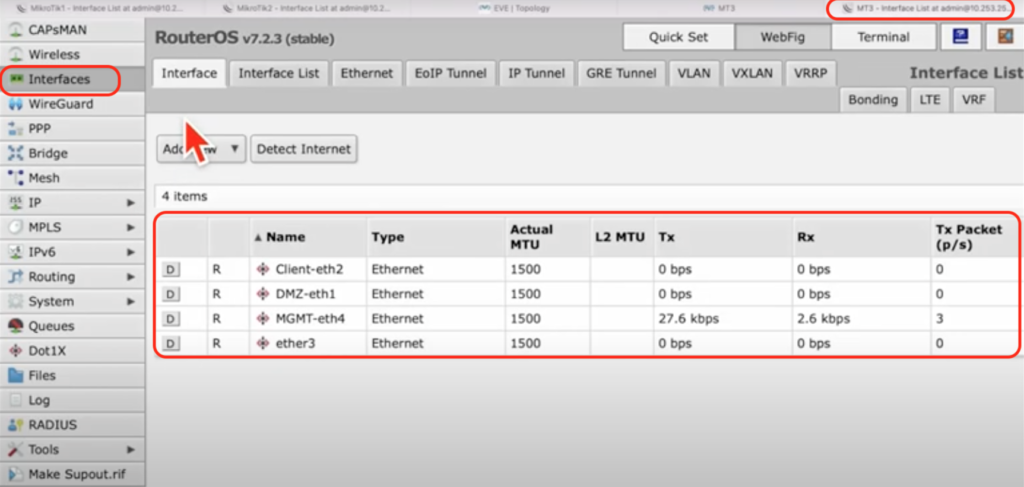
Task: Toggle the D button for Client-eth2
Action: coord(170,269)
